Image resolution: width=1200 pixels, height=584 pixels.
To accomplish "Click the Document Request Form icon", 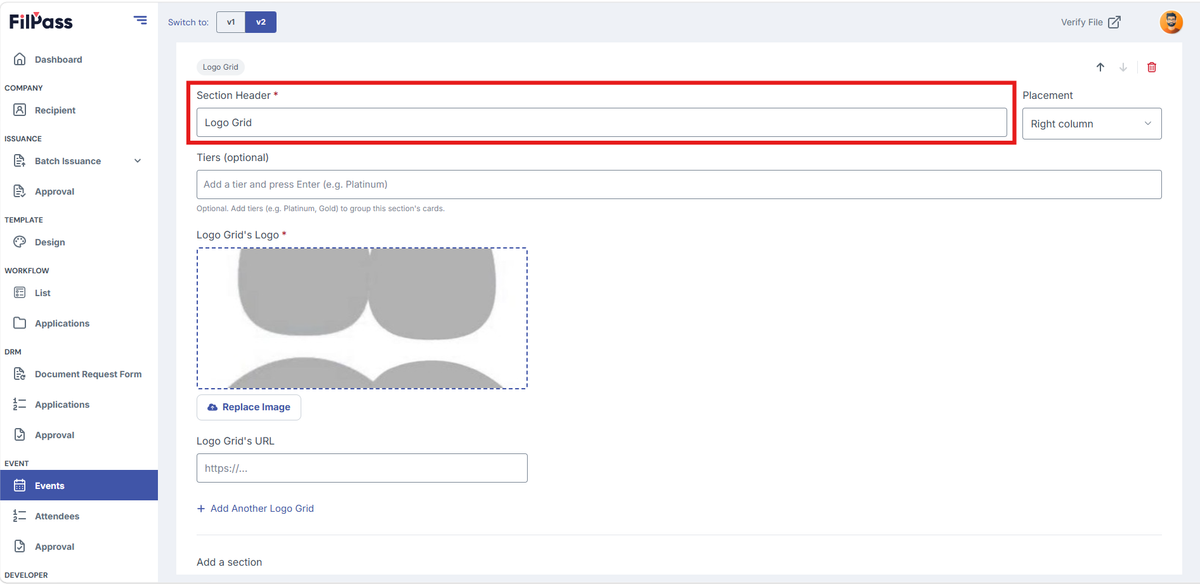I will (x=19, y=374).
